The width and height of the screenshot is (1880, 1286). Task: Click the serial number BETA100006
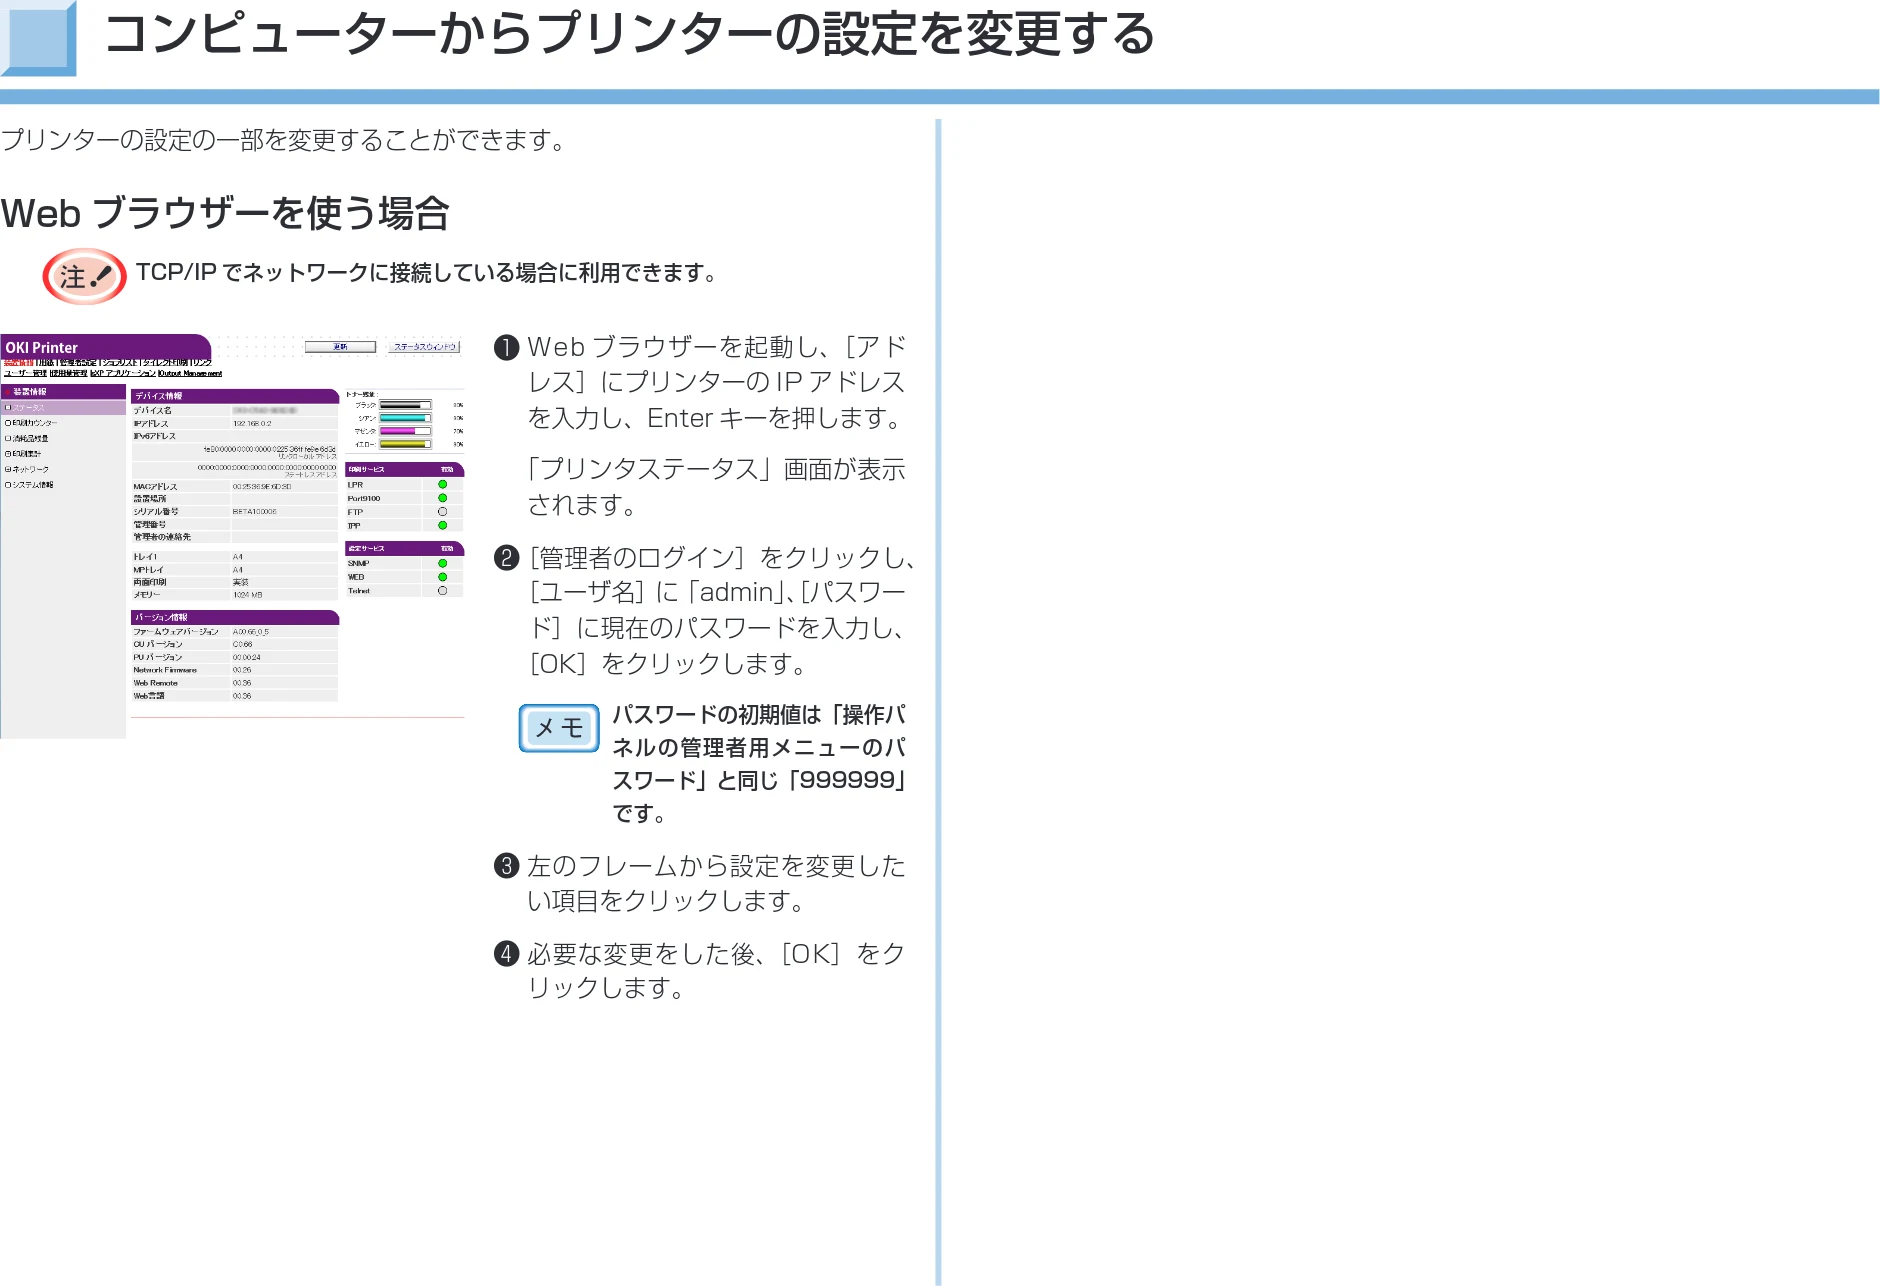[254, 512]
